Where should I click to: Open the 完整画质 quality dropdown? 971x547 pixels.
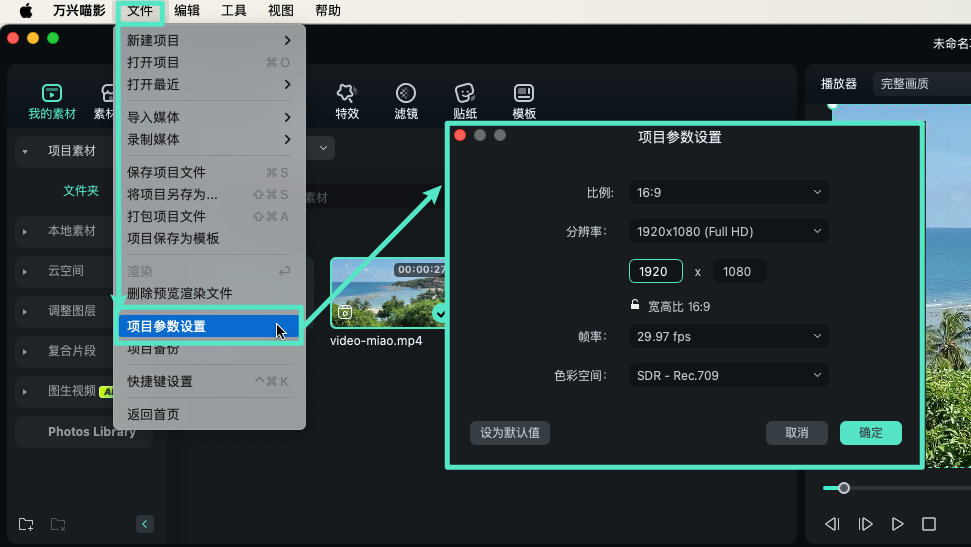point(922,84)
